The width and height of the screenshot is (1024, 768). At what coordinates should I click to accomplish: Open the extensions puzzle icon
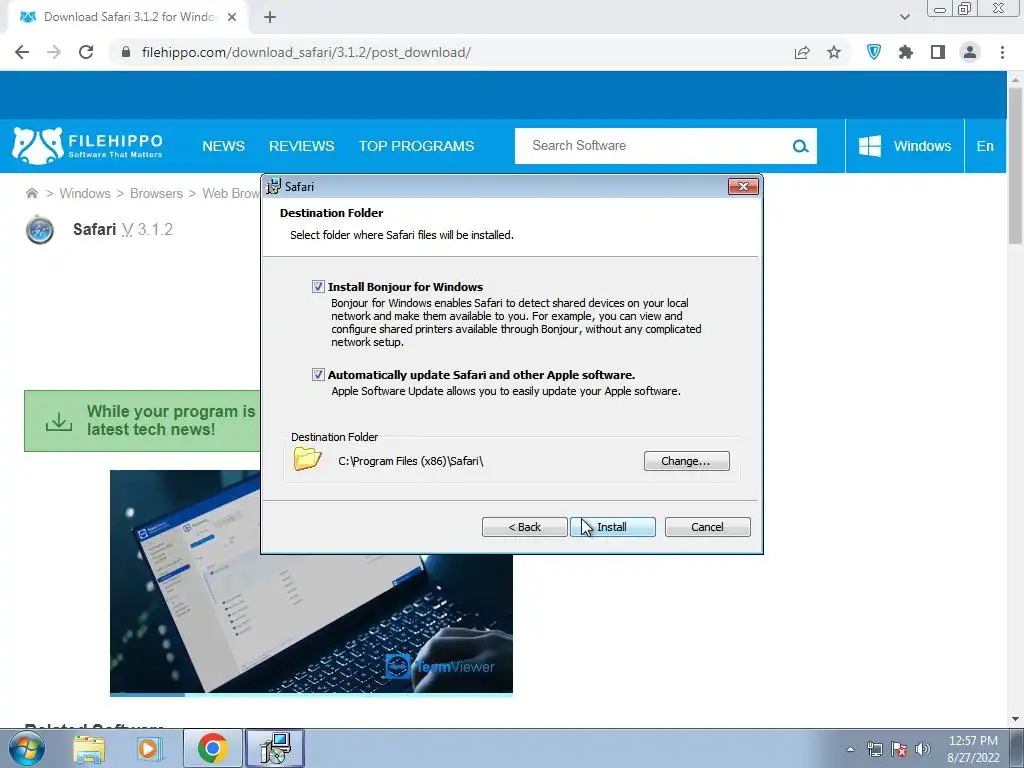(x=906, y=52)
